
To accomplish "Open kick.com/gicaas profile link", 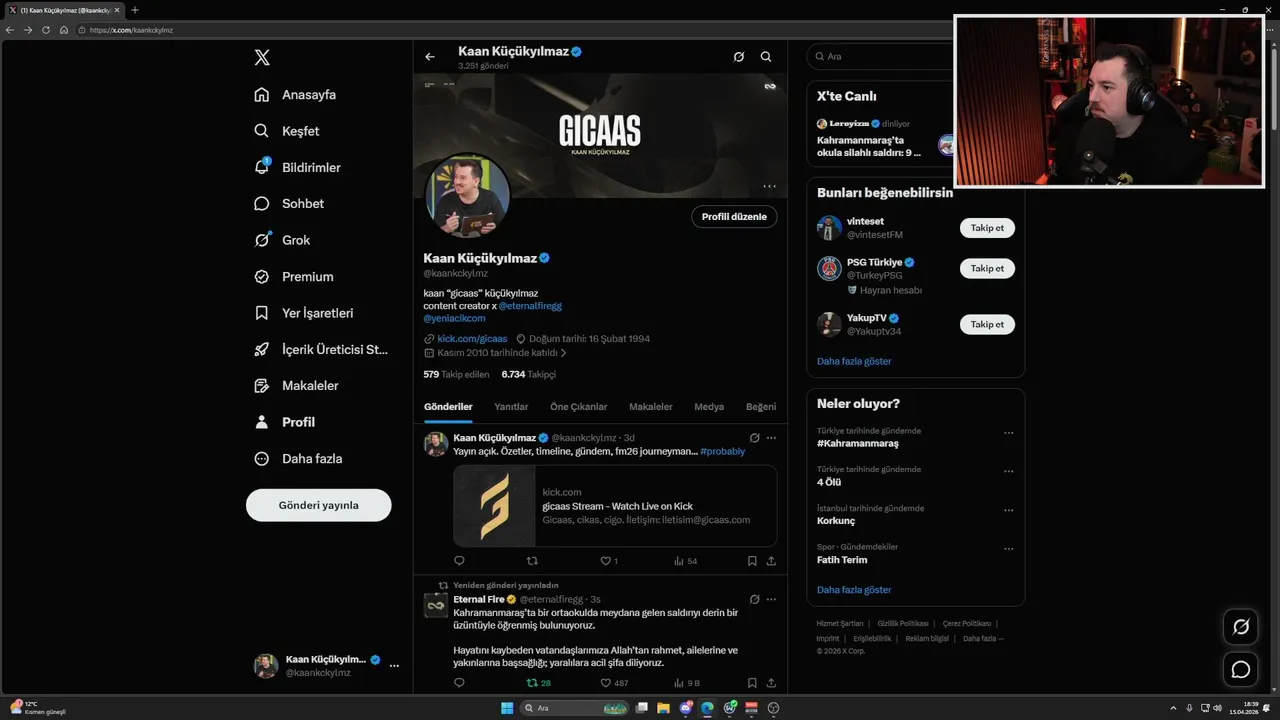I will pos(472,339).
